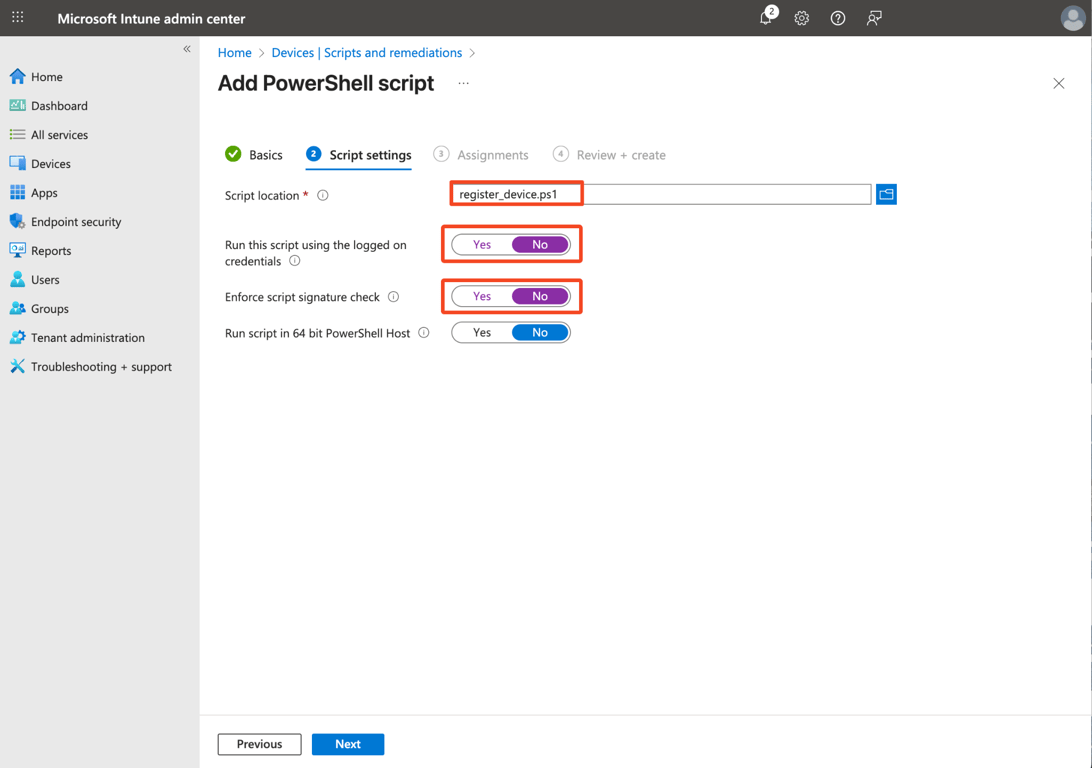The height and width of the screenshot is (768, 1092).
Task: Open the account profile avatar
Action: point(1072,18)
